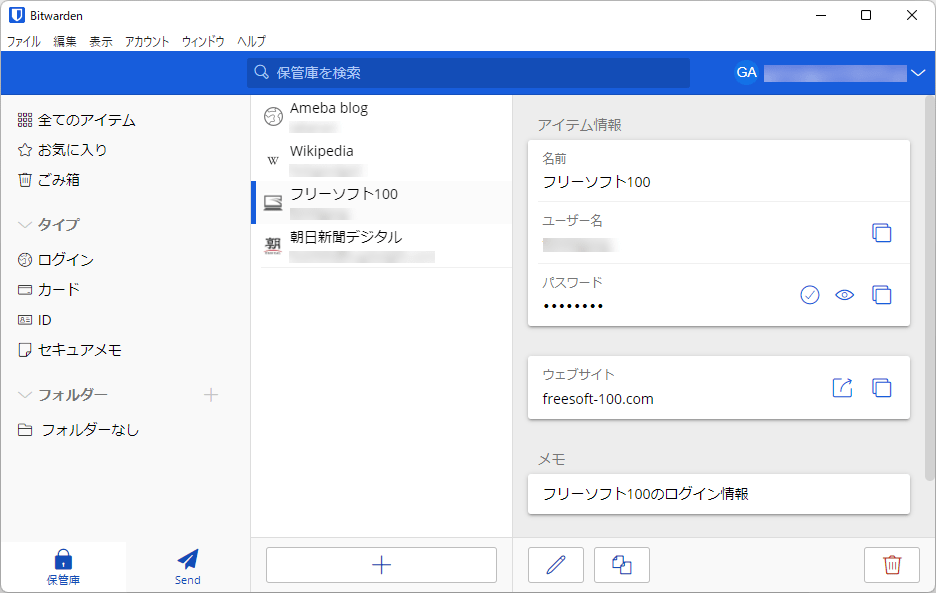Image resolution: width=936 pixels, height=593 pixels.
Task: Copy the website URL freesoft-100.com
Action: (882, 388)
